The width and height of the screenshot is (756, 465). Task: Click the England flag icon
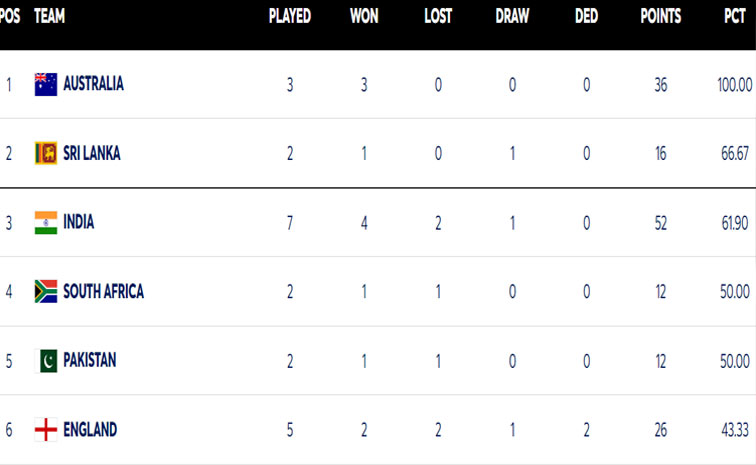46,429
